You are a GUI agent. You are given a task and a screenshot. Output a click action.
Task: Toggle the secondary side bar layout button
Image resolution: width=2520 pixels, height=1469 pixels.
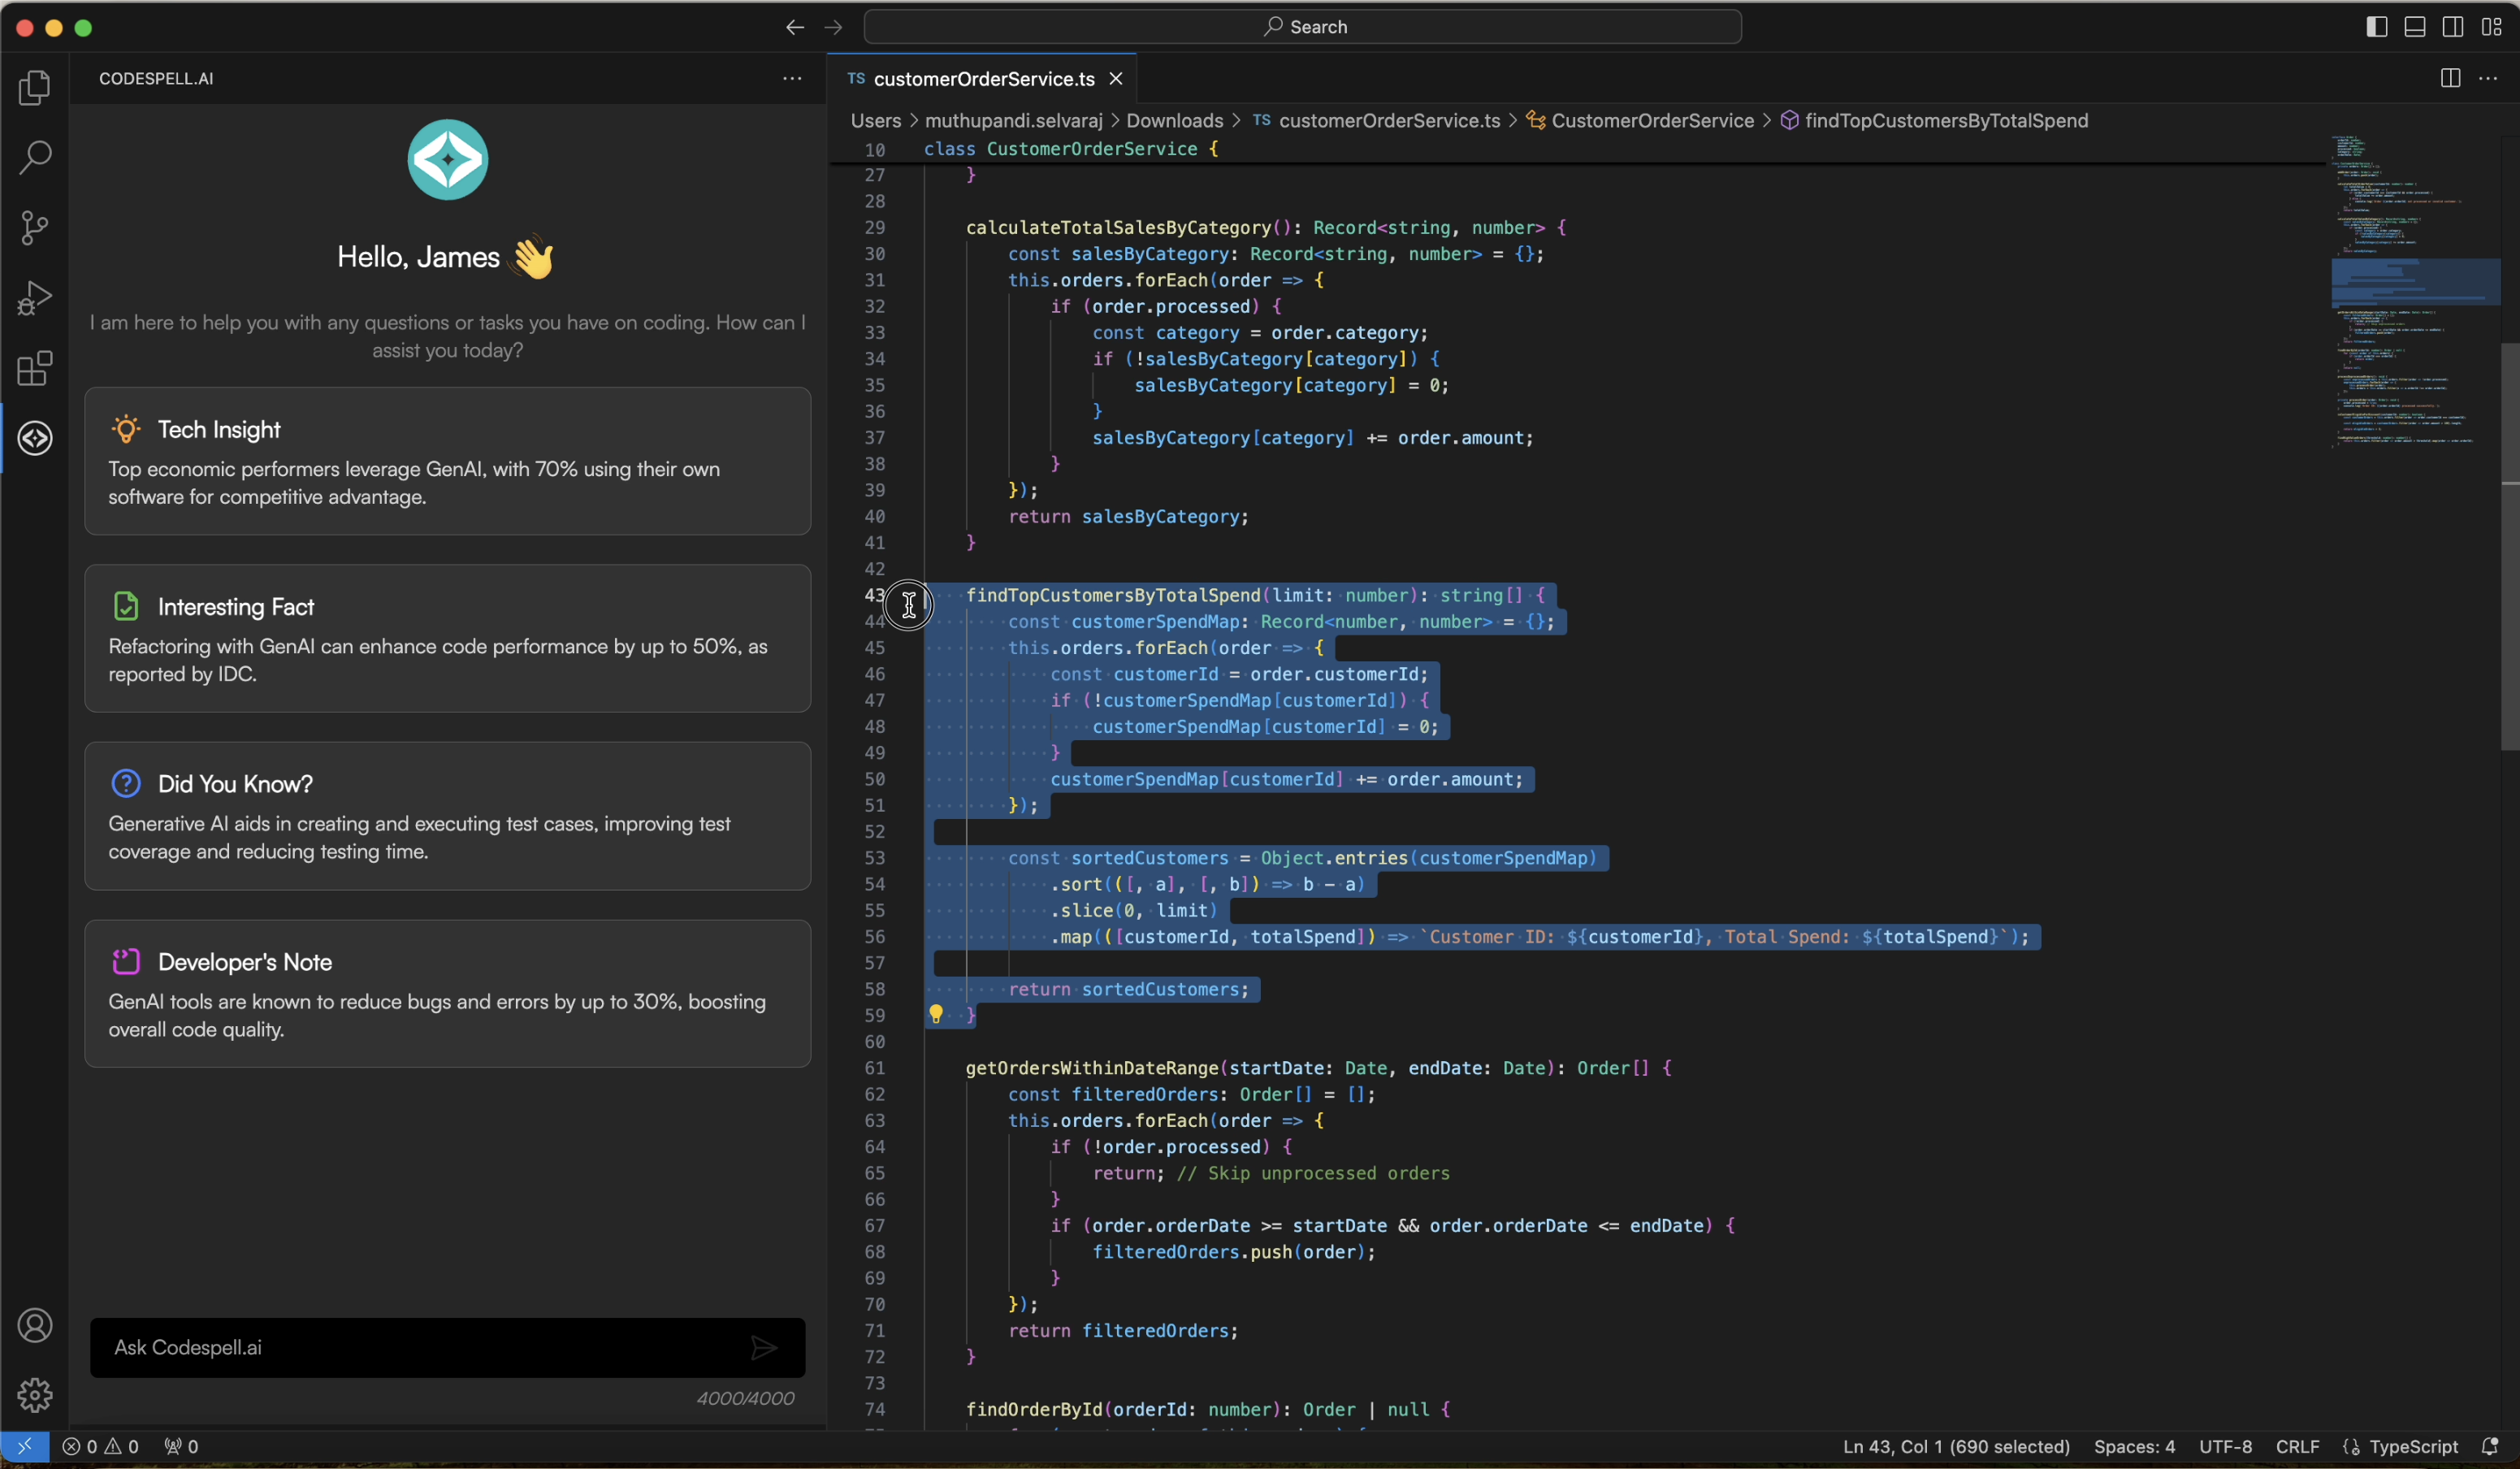(x=2453, y=27)
